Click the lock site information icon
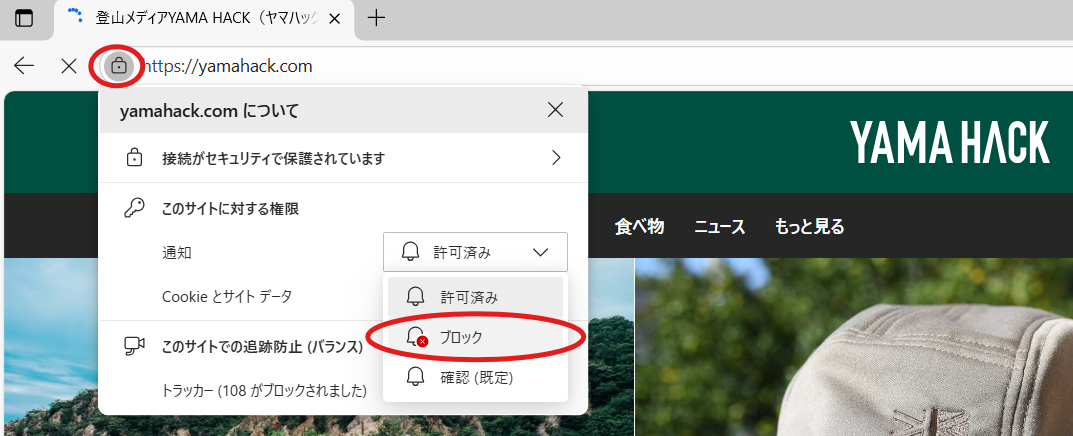The height and width of the screenshot is (436, 1073). coord(119,66)
